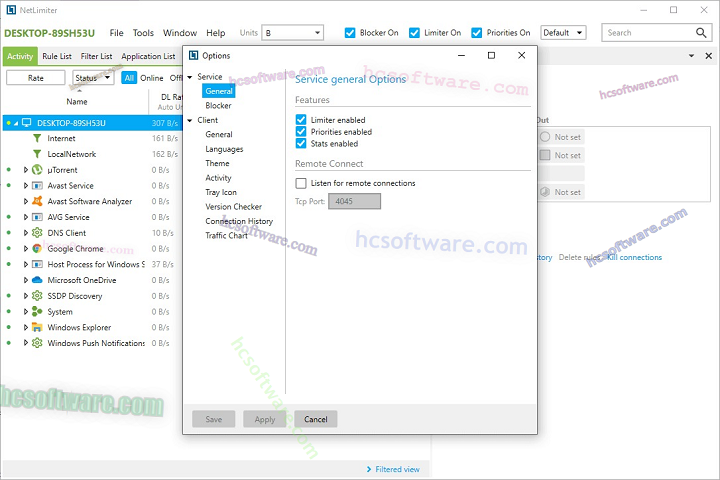Maximize the Options dialog

coord(491,55)
